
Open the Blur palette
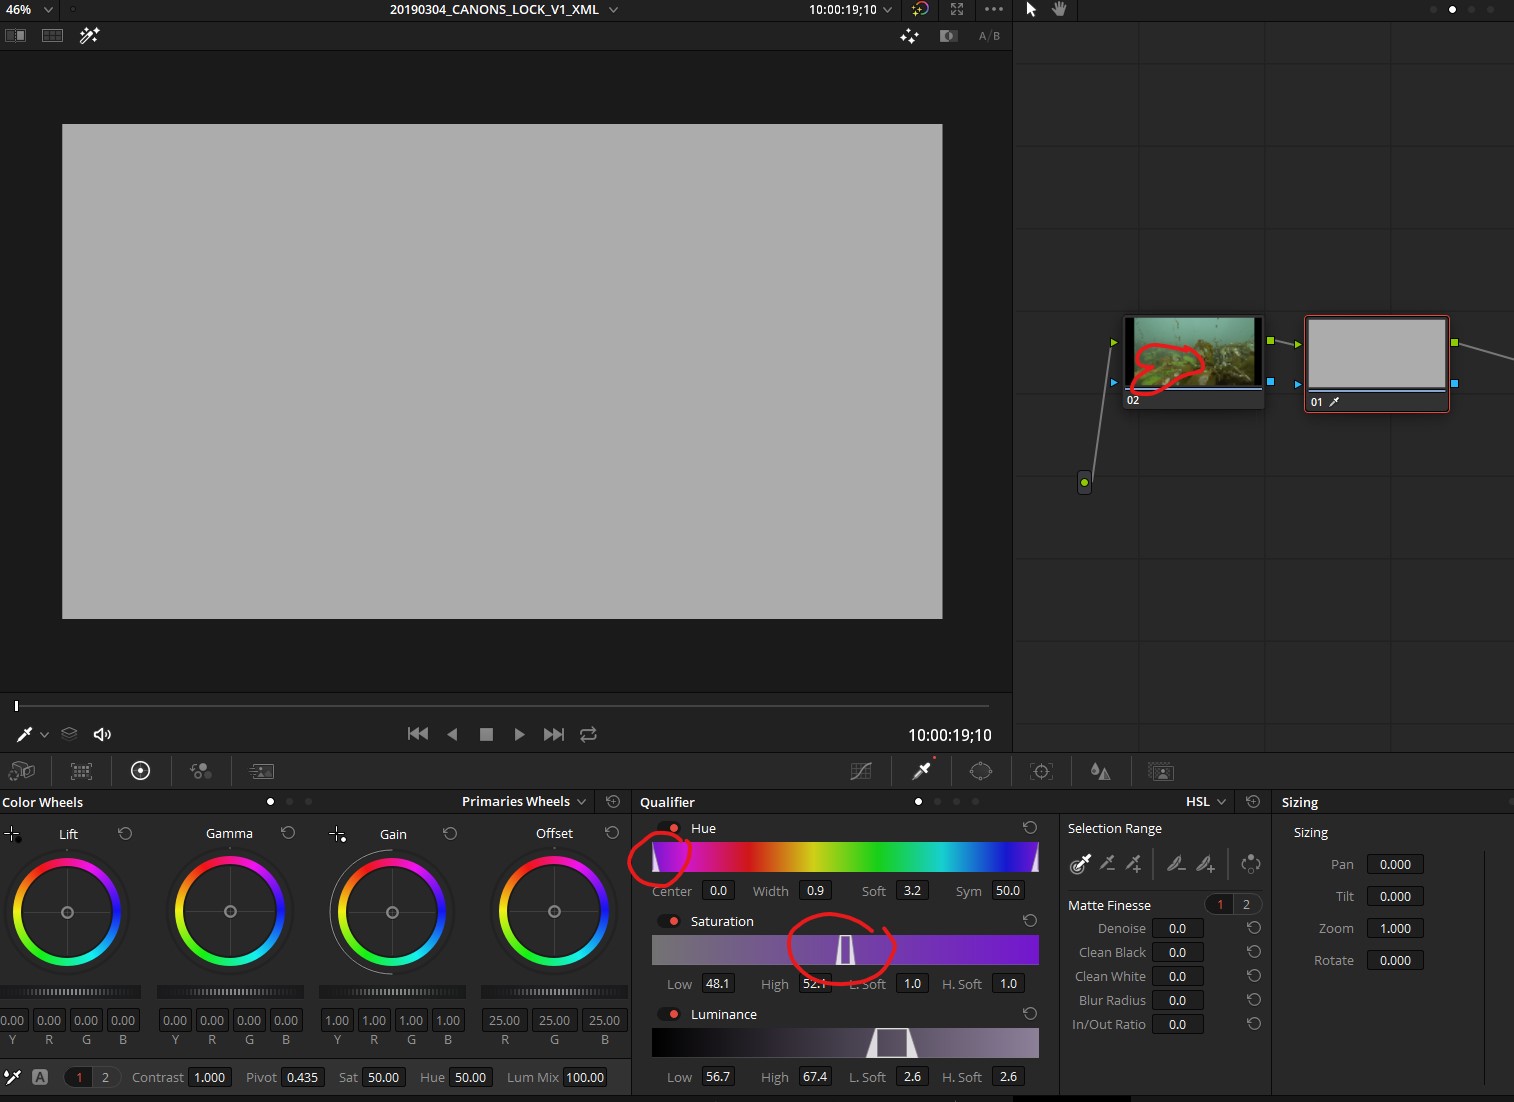[1100, 771]
